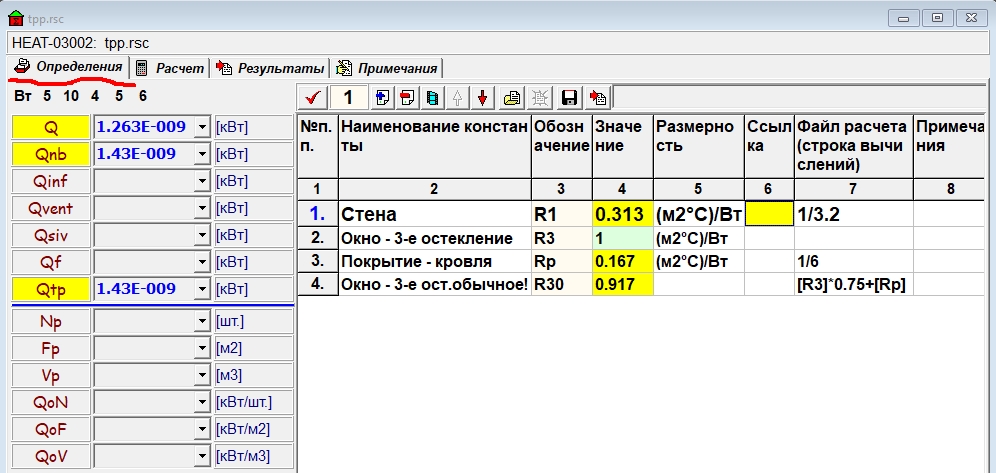Viewport: 996px width, 473px height.
Task: Select the yellow 0.313 value cell
Action: tap(621, 214)
